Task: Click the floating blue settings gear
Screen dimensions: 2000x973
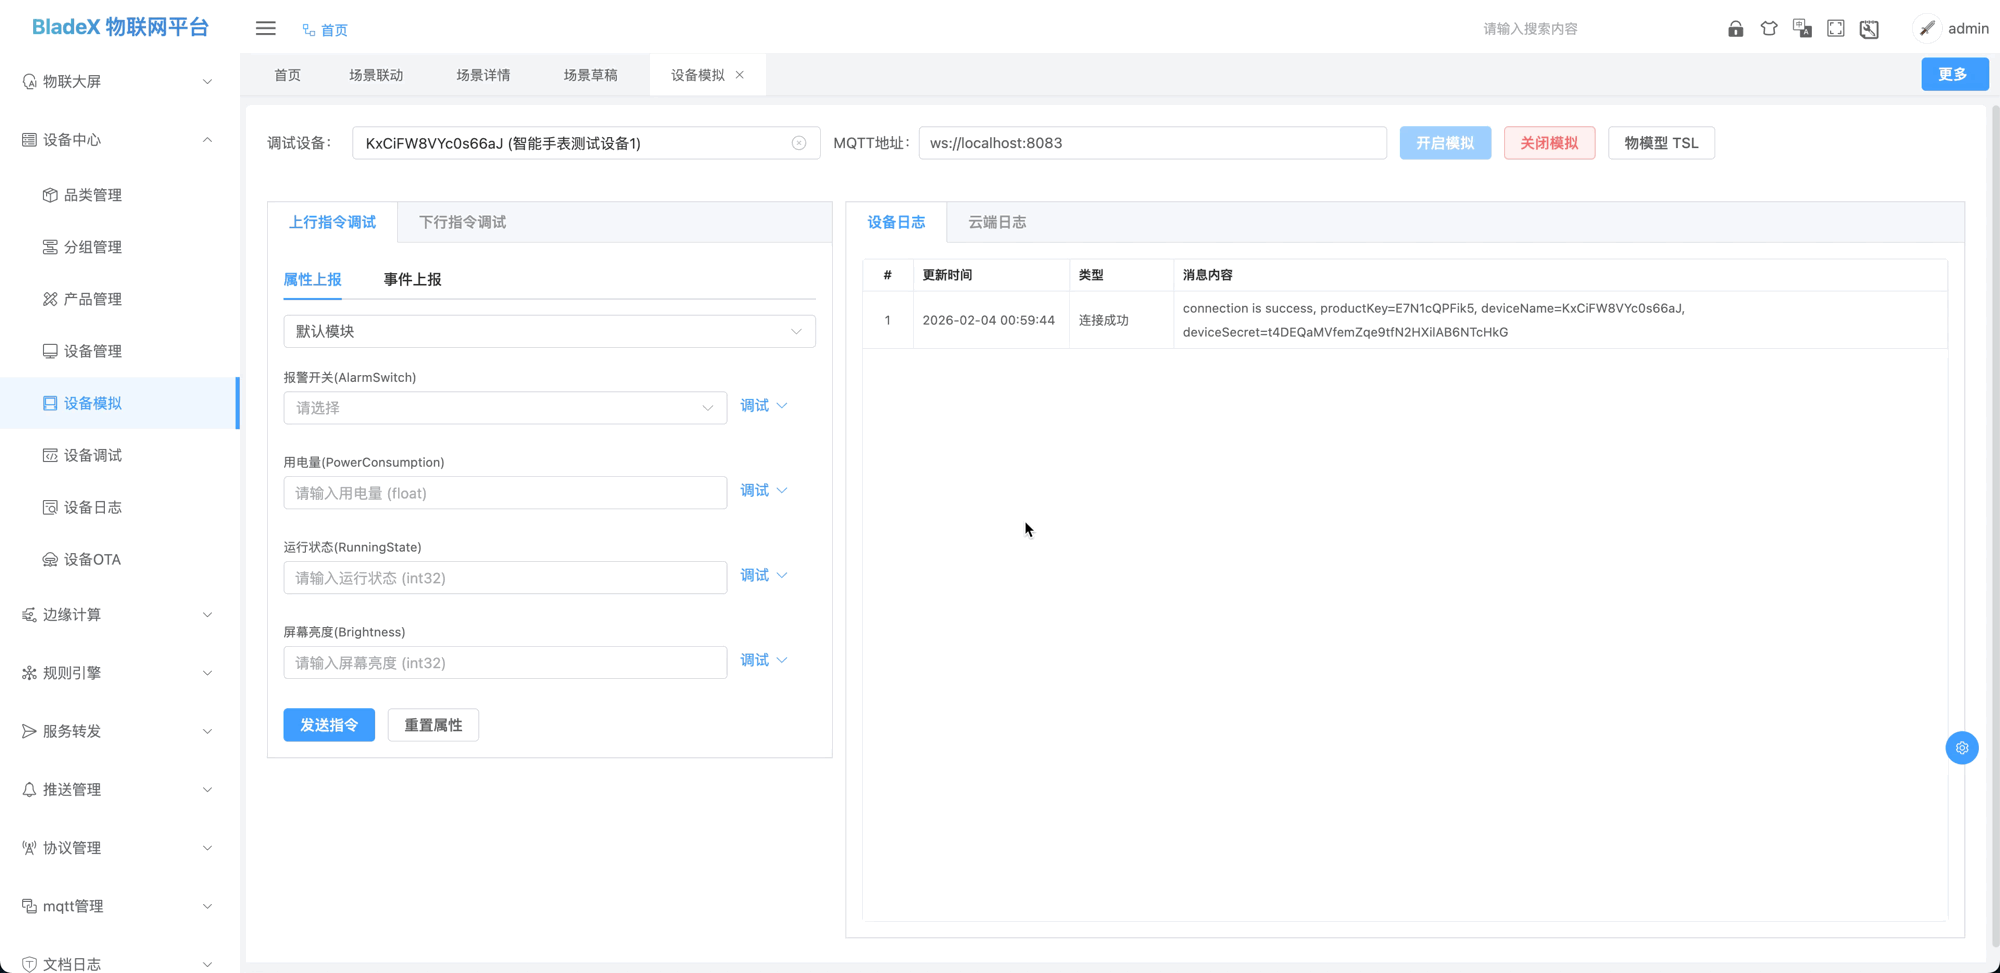Action: pos(1961,748)
